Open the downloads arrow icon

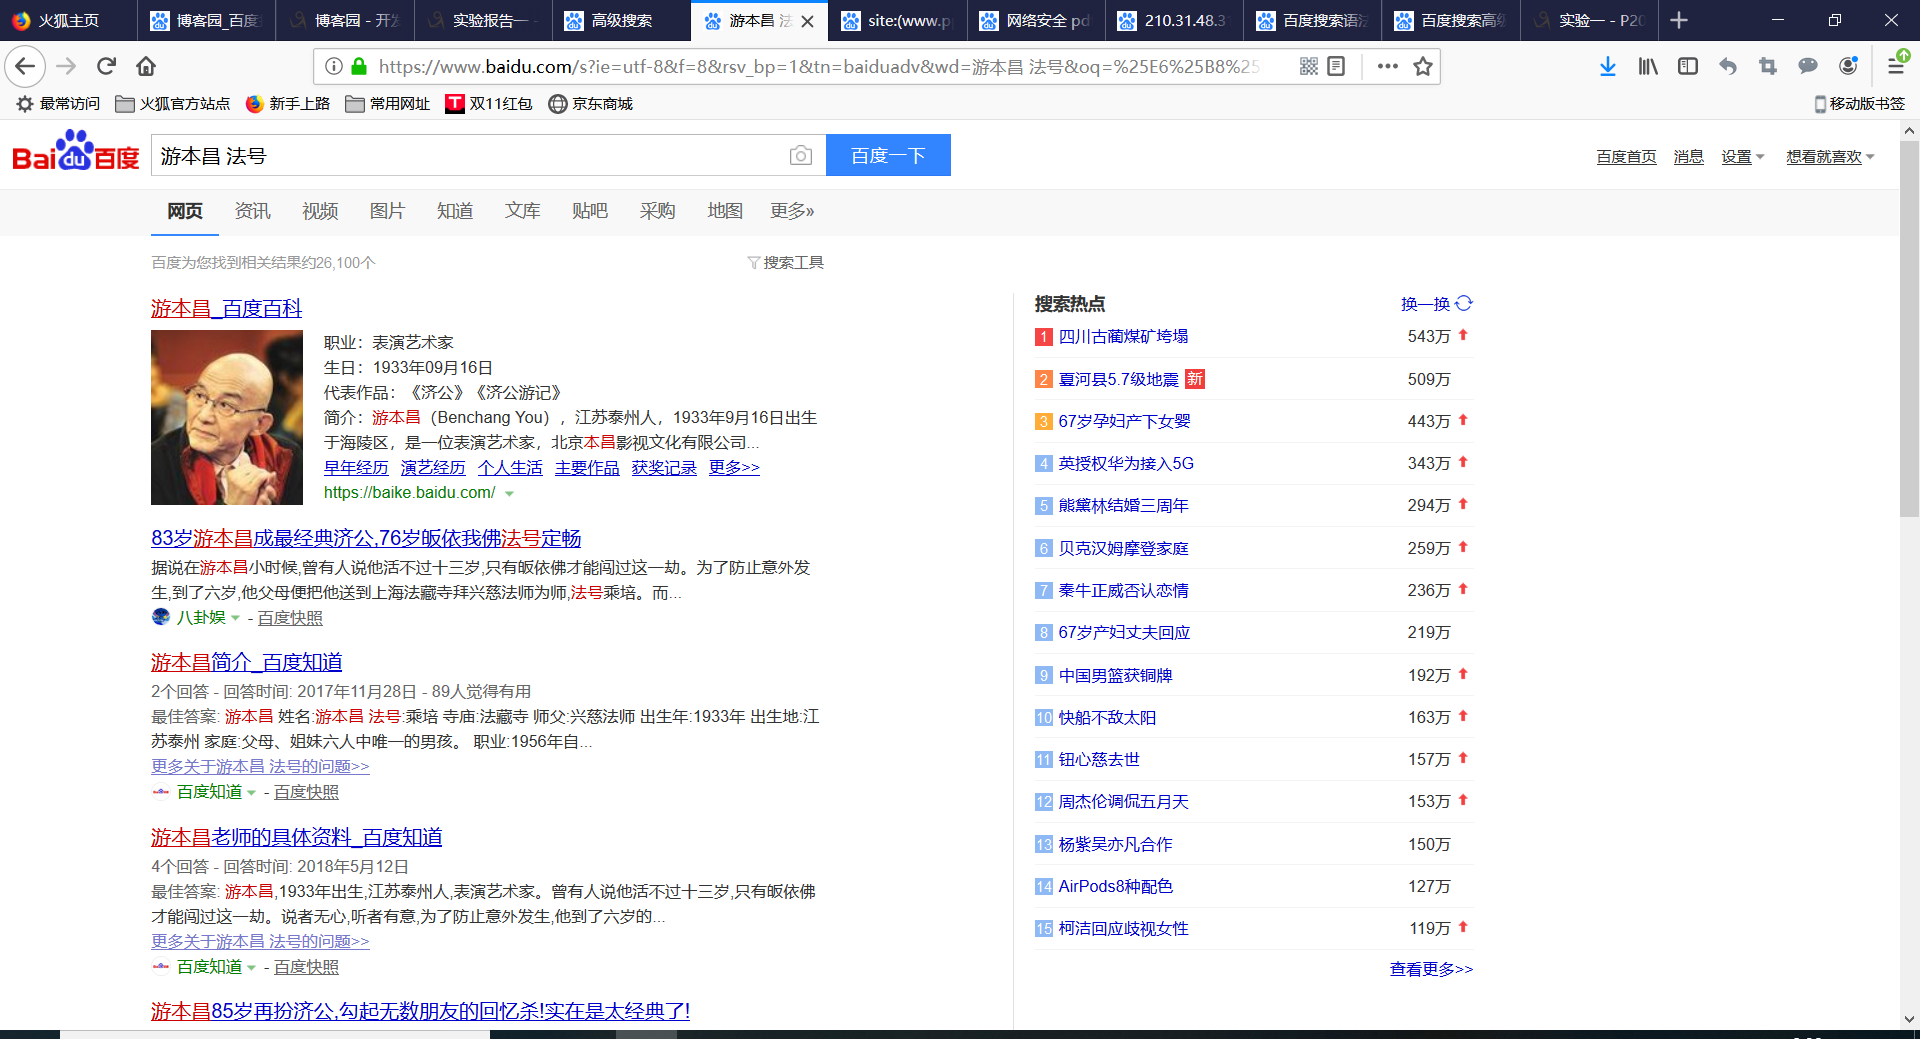coord(1607,66)
